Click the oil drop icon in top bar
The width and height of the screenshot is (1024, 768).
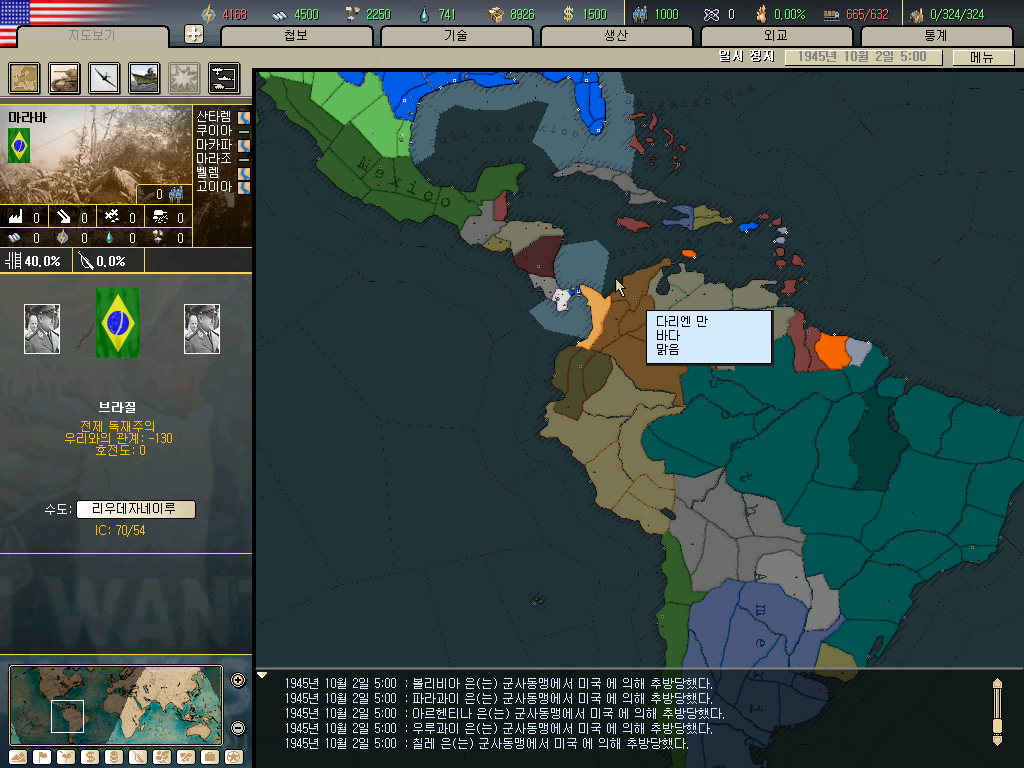coord(424,14)
